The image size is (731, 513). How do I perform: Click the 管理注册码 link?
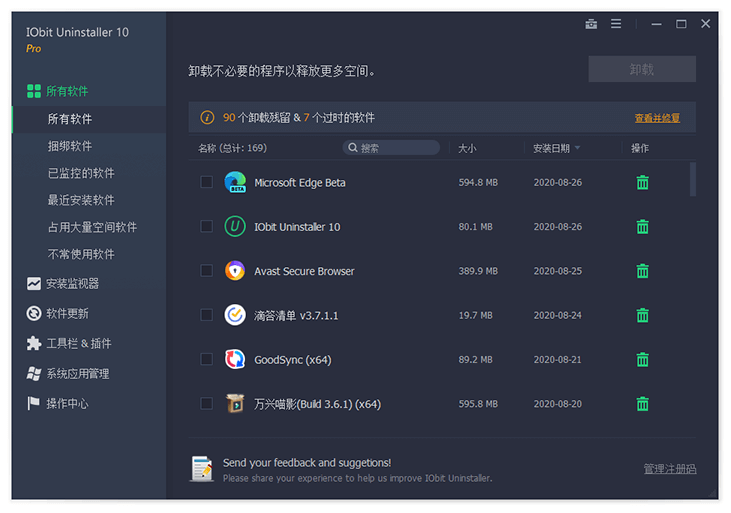point(670,469)
